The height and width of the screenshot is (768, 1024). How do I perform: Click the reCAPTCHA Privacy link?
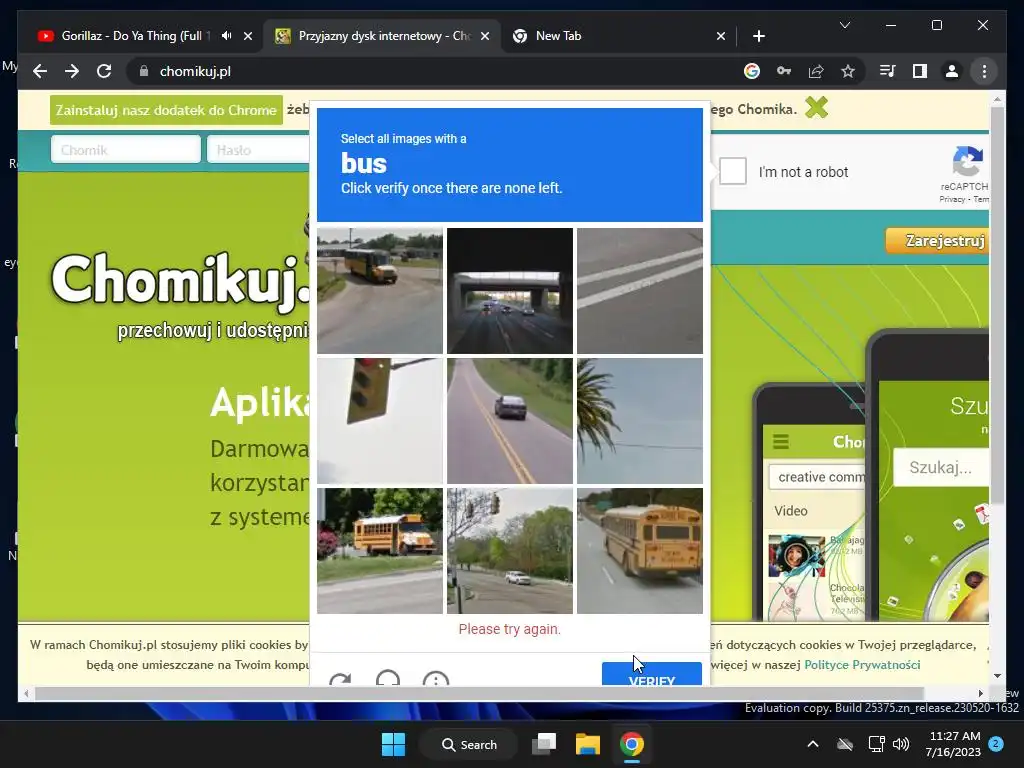pyautogui.click(x=952, y=199)
